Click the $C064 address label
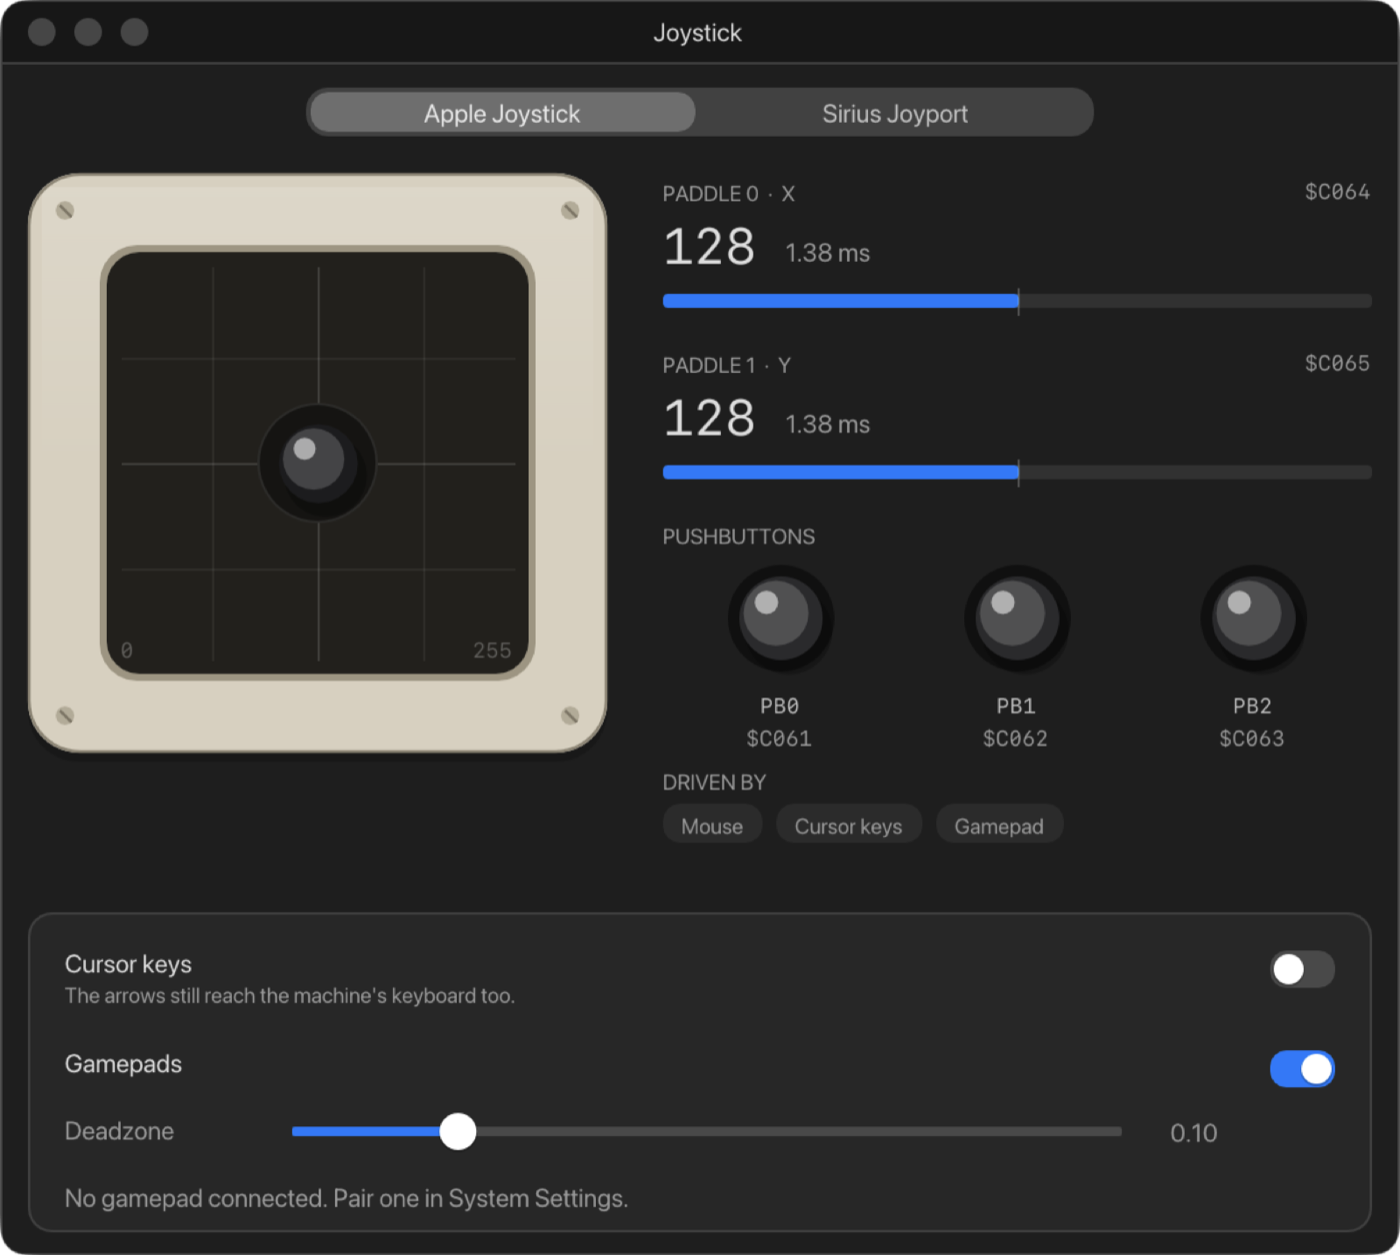Image resolution: width=1400 pixels, height=1255 pixels. pos(1337,192)
